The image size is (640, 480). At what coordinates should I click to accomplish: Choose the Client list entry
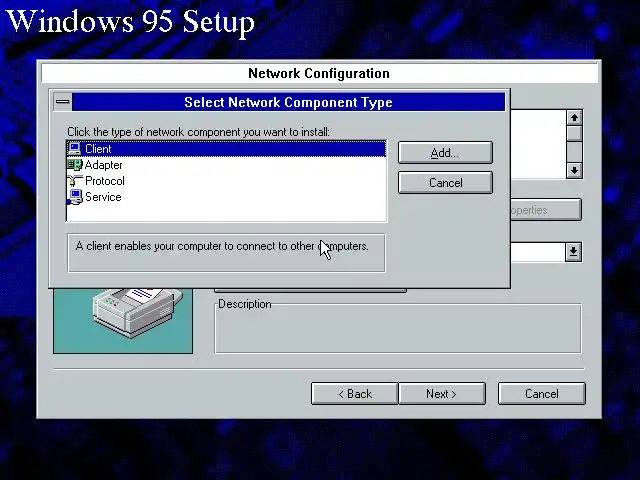pyautogui.click(x=226, y=149)
